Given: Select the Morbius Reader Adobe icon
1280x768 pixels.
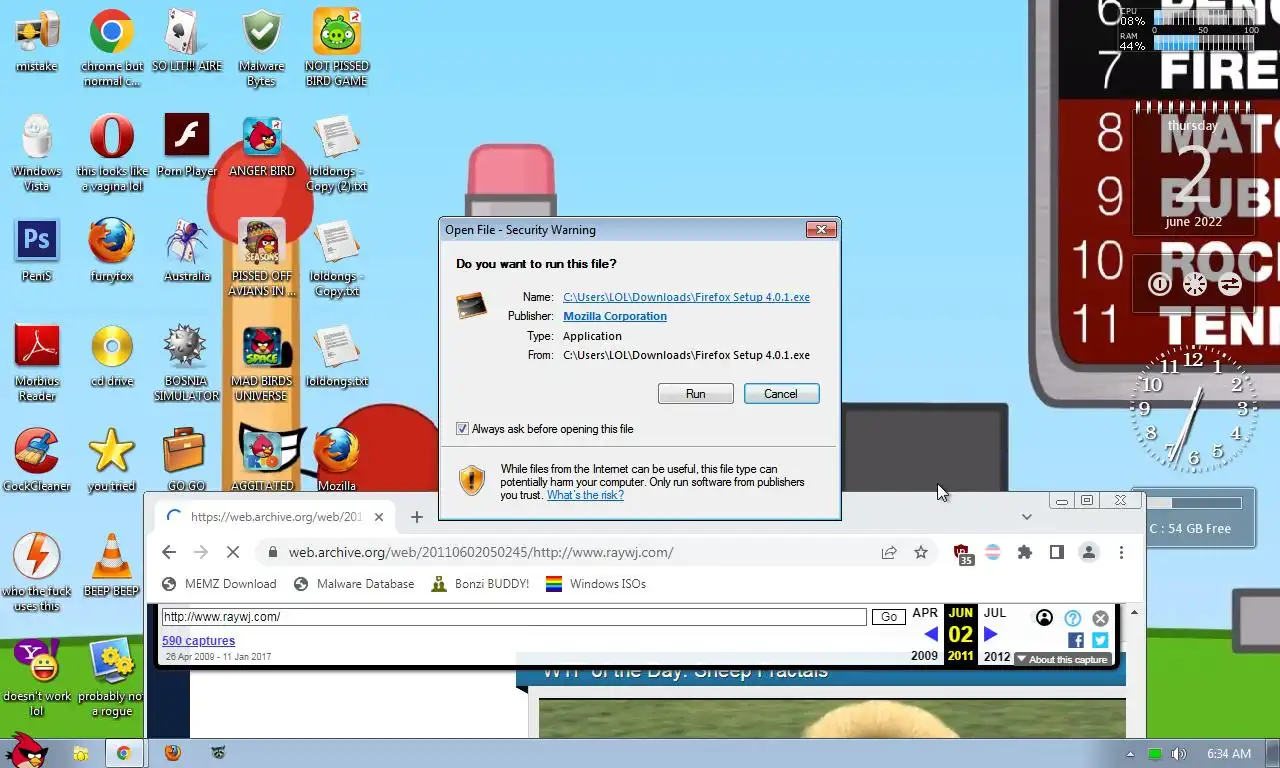Looking at the screenshot, I should click(x=37, y=363).
